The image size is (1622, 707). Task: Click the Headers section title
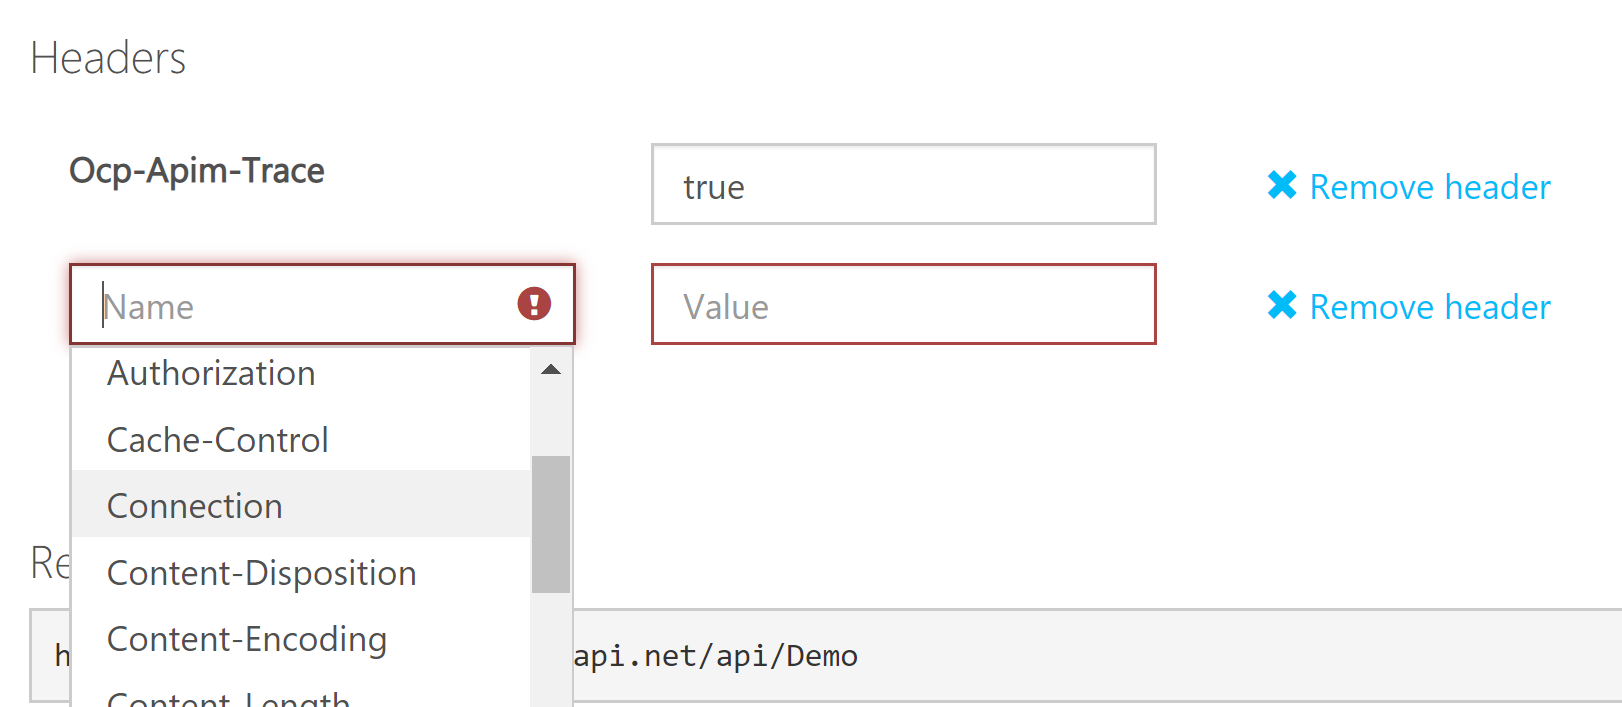click(x=108, y=57)
